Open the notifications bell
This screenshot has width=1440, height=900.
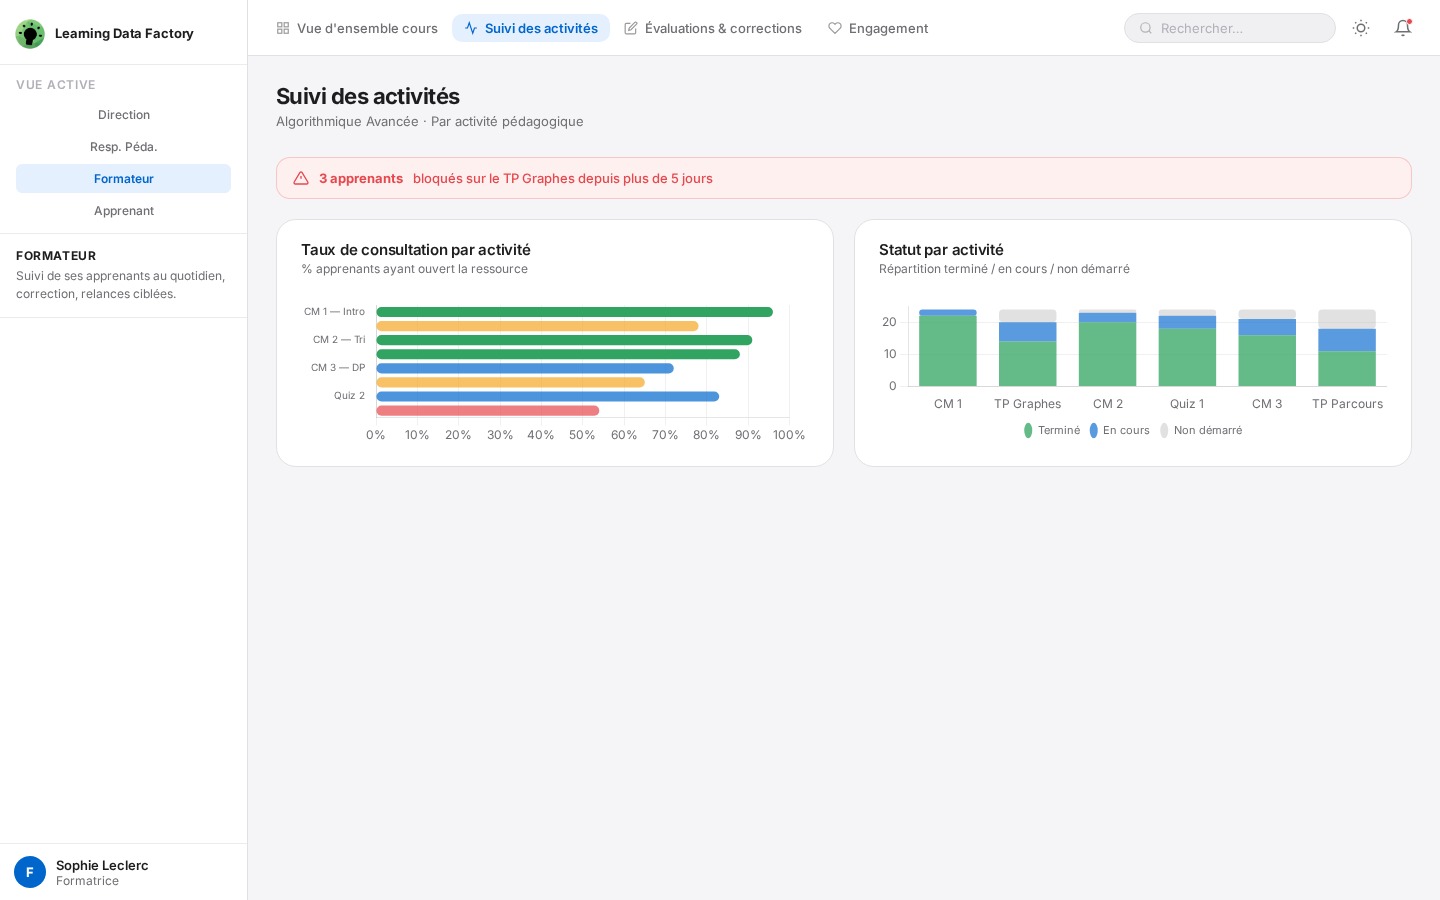pos(1402,28)
